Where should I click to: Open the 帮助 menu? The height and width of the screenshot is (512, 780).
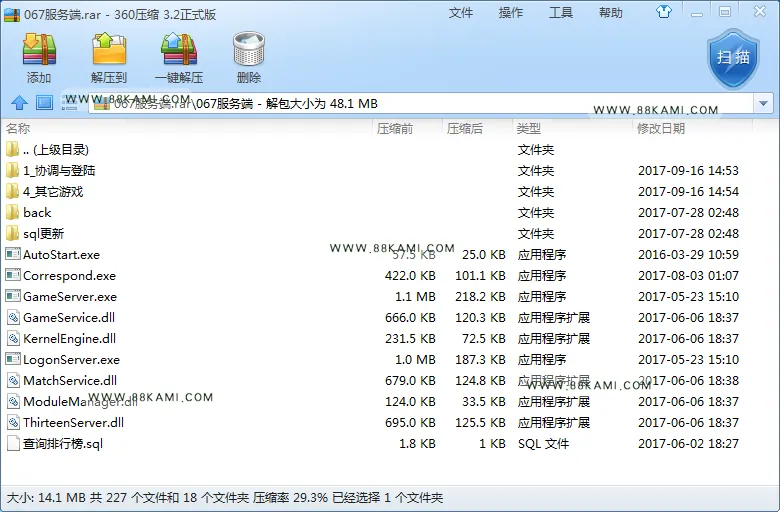[x=611, y=12]
